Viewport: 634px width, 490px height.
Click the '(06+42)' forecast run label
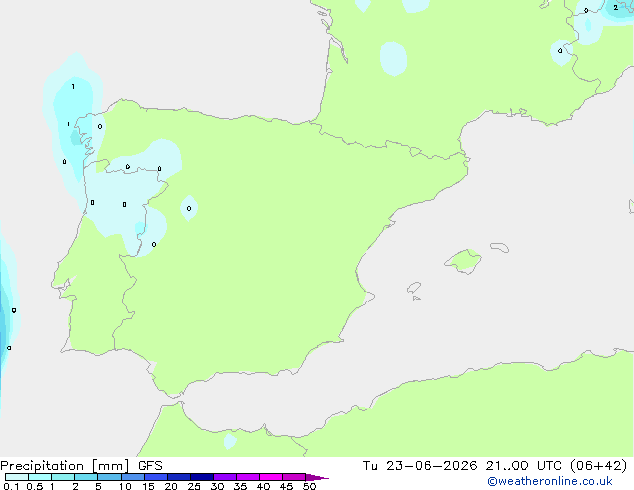(598, 466)
